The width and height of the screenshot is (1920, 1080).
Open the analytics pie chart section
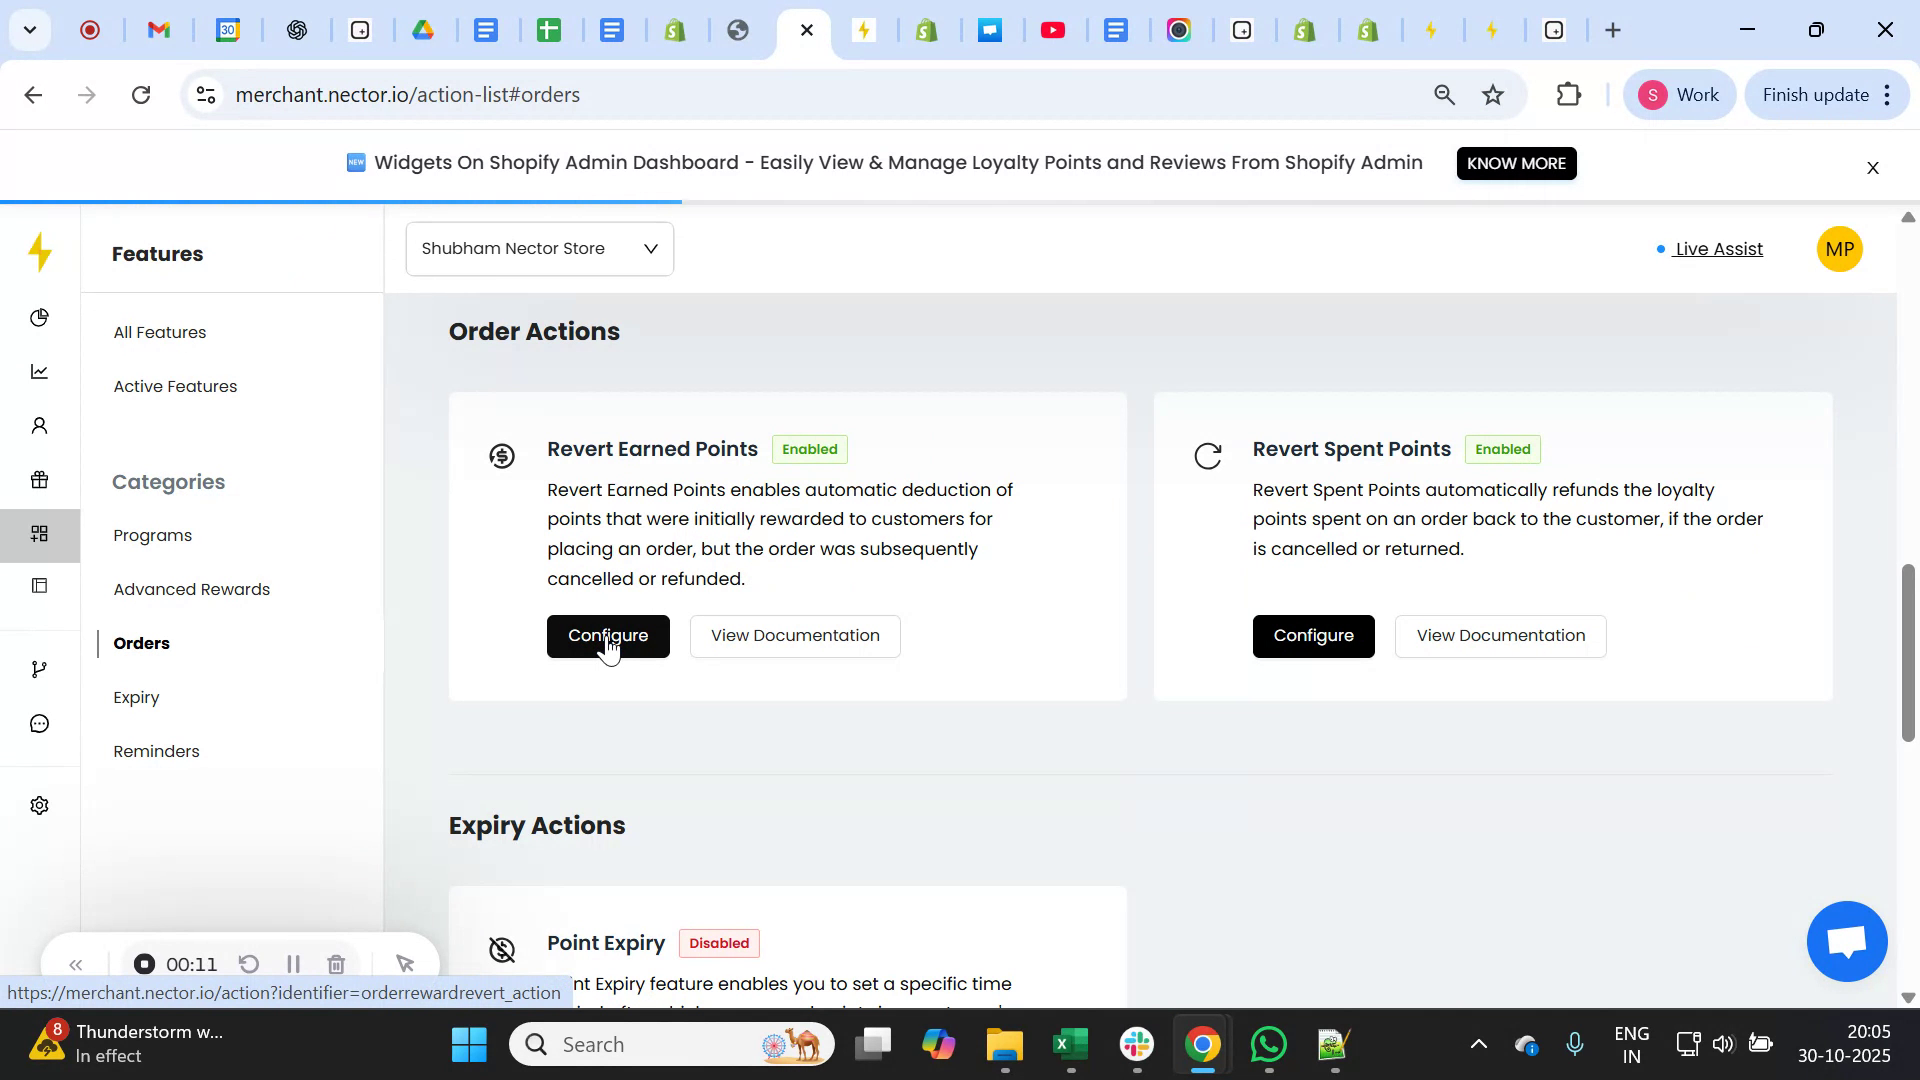[39, 317]
